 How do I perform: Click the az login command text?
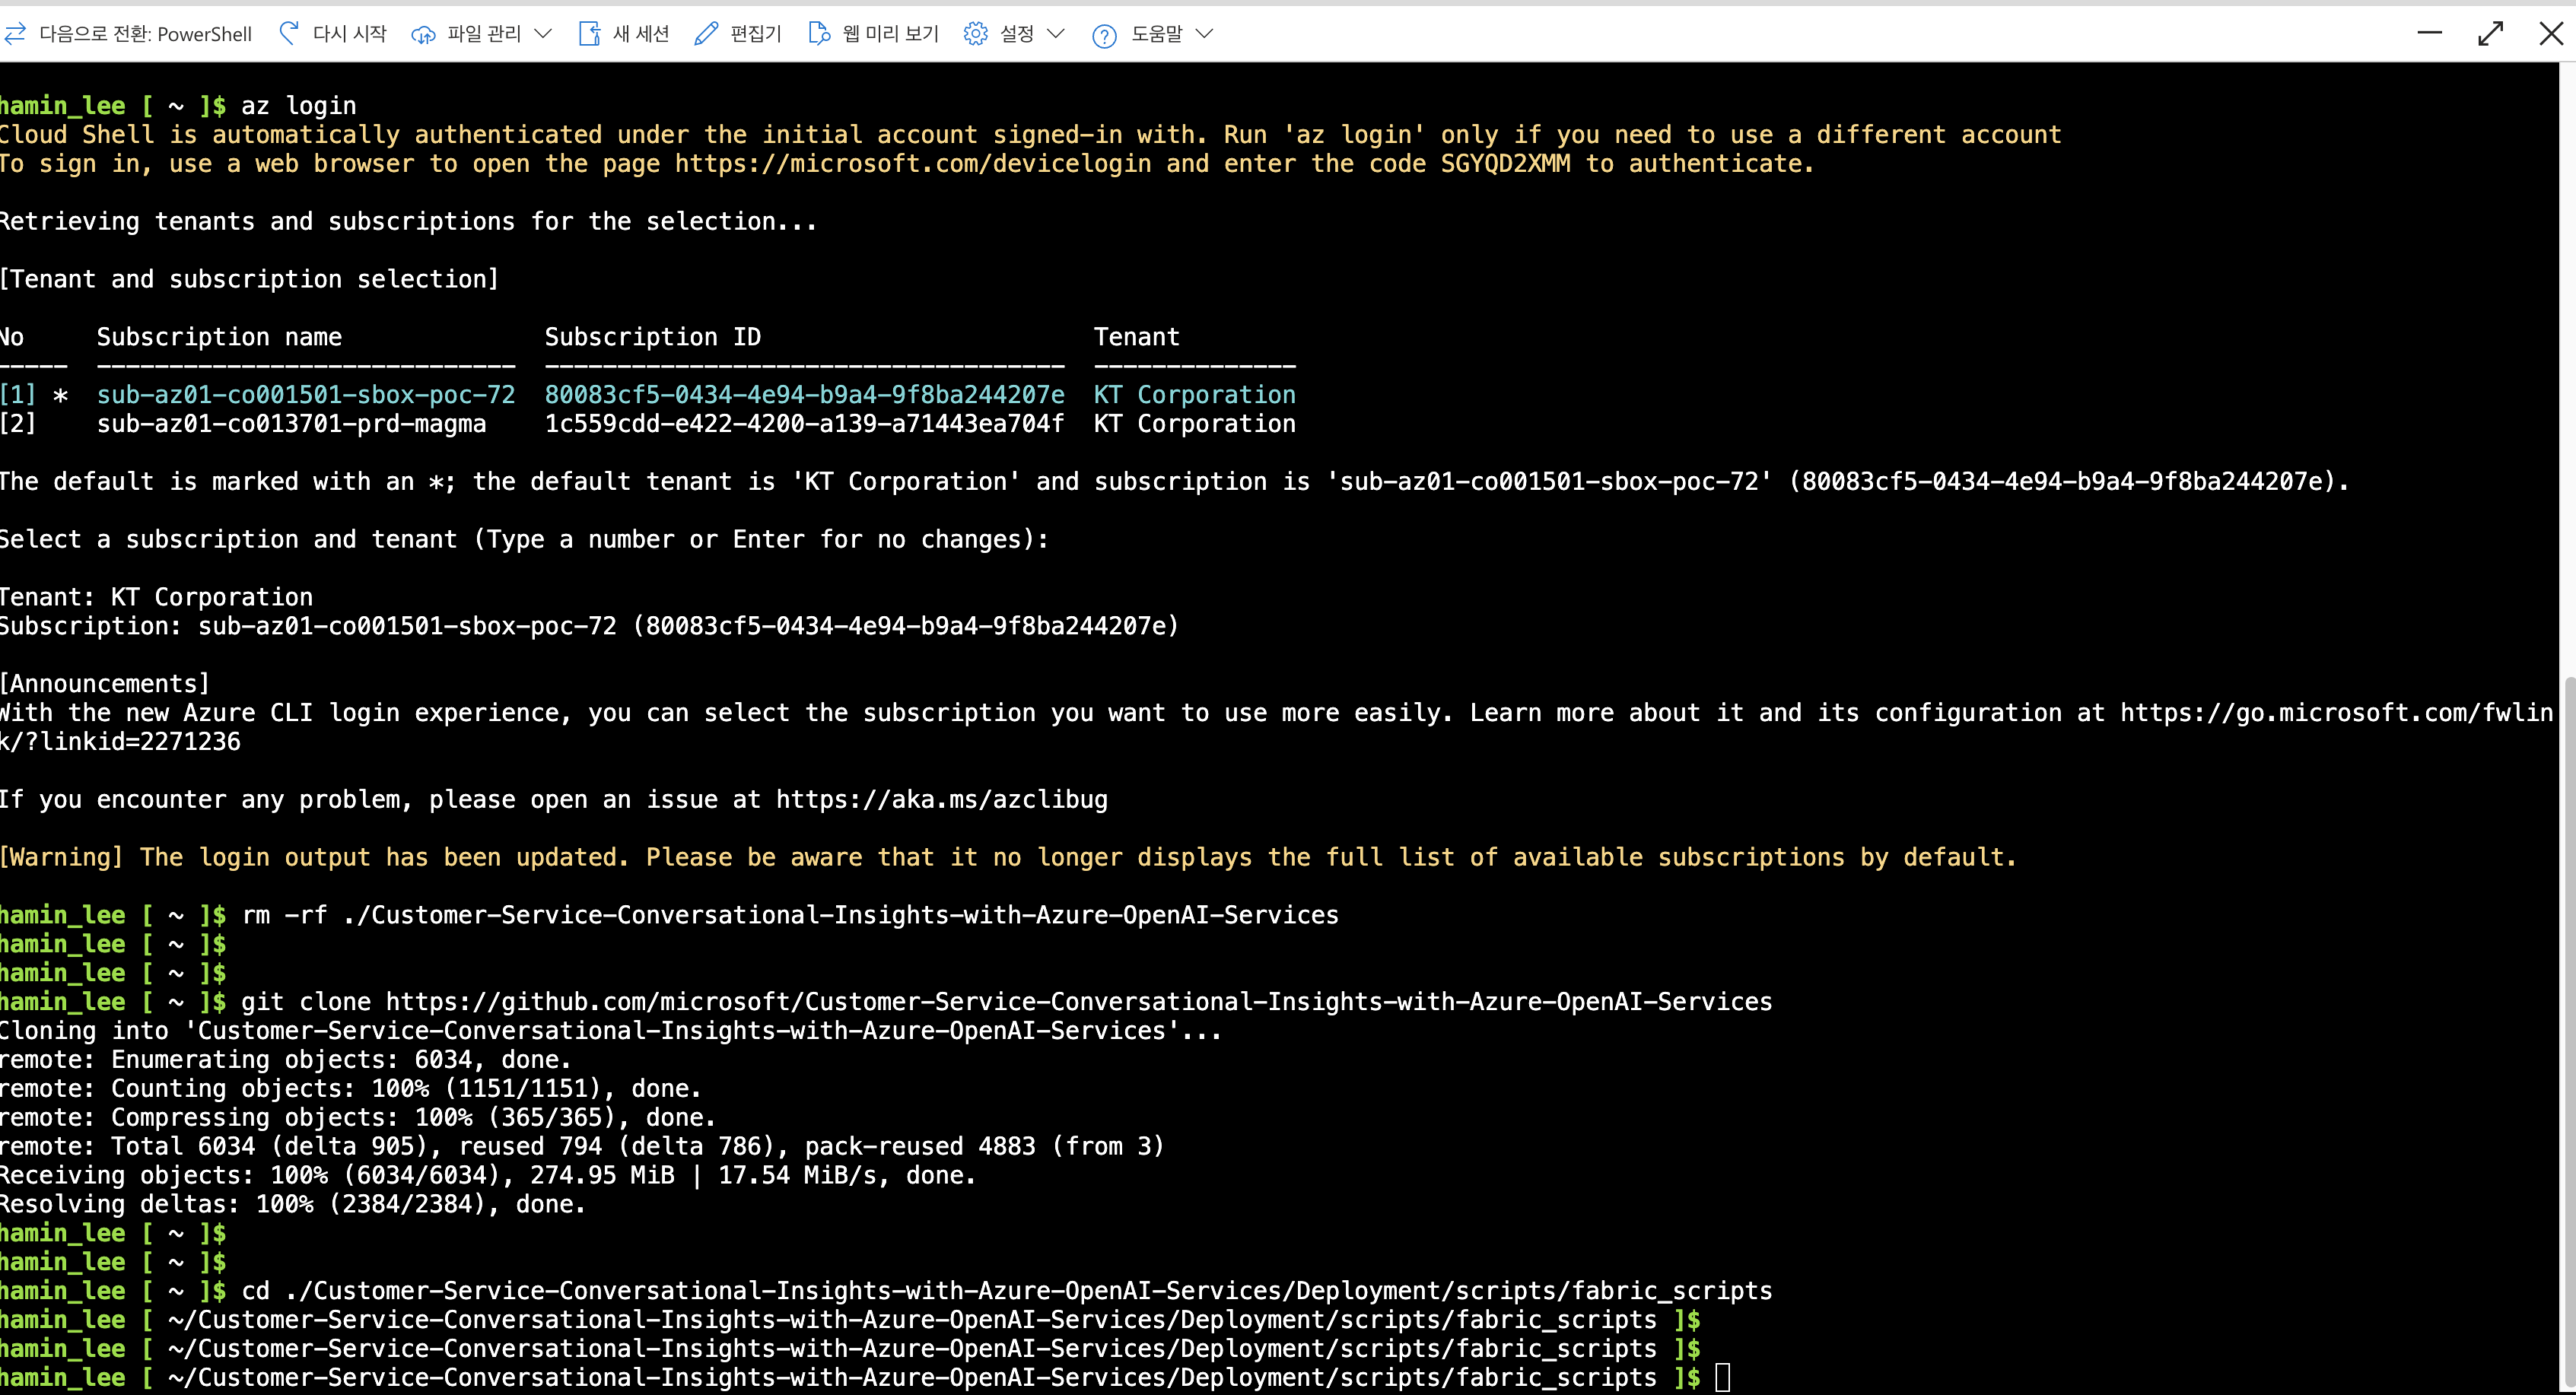[x=298, y=105]
